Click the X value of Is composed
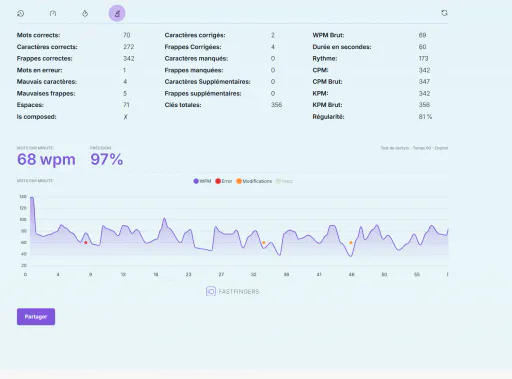The image size is (512, 379). [x=125, y=117]
